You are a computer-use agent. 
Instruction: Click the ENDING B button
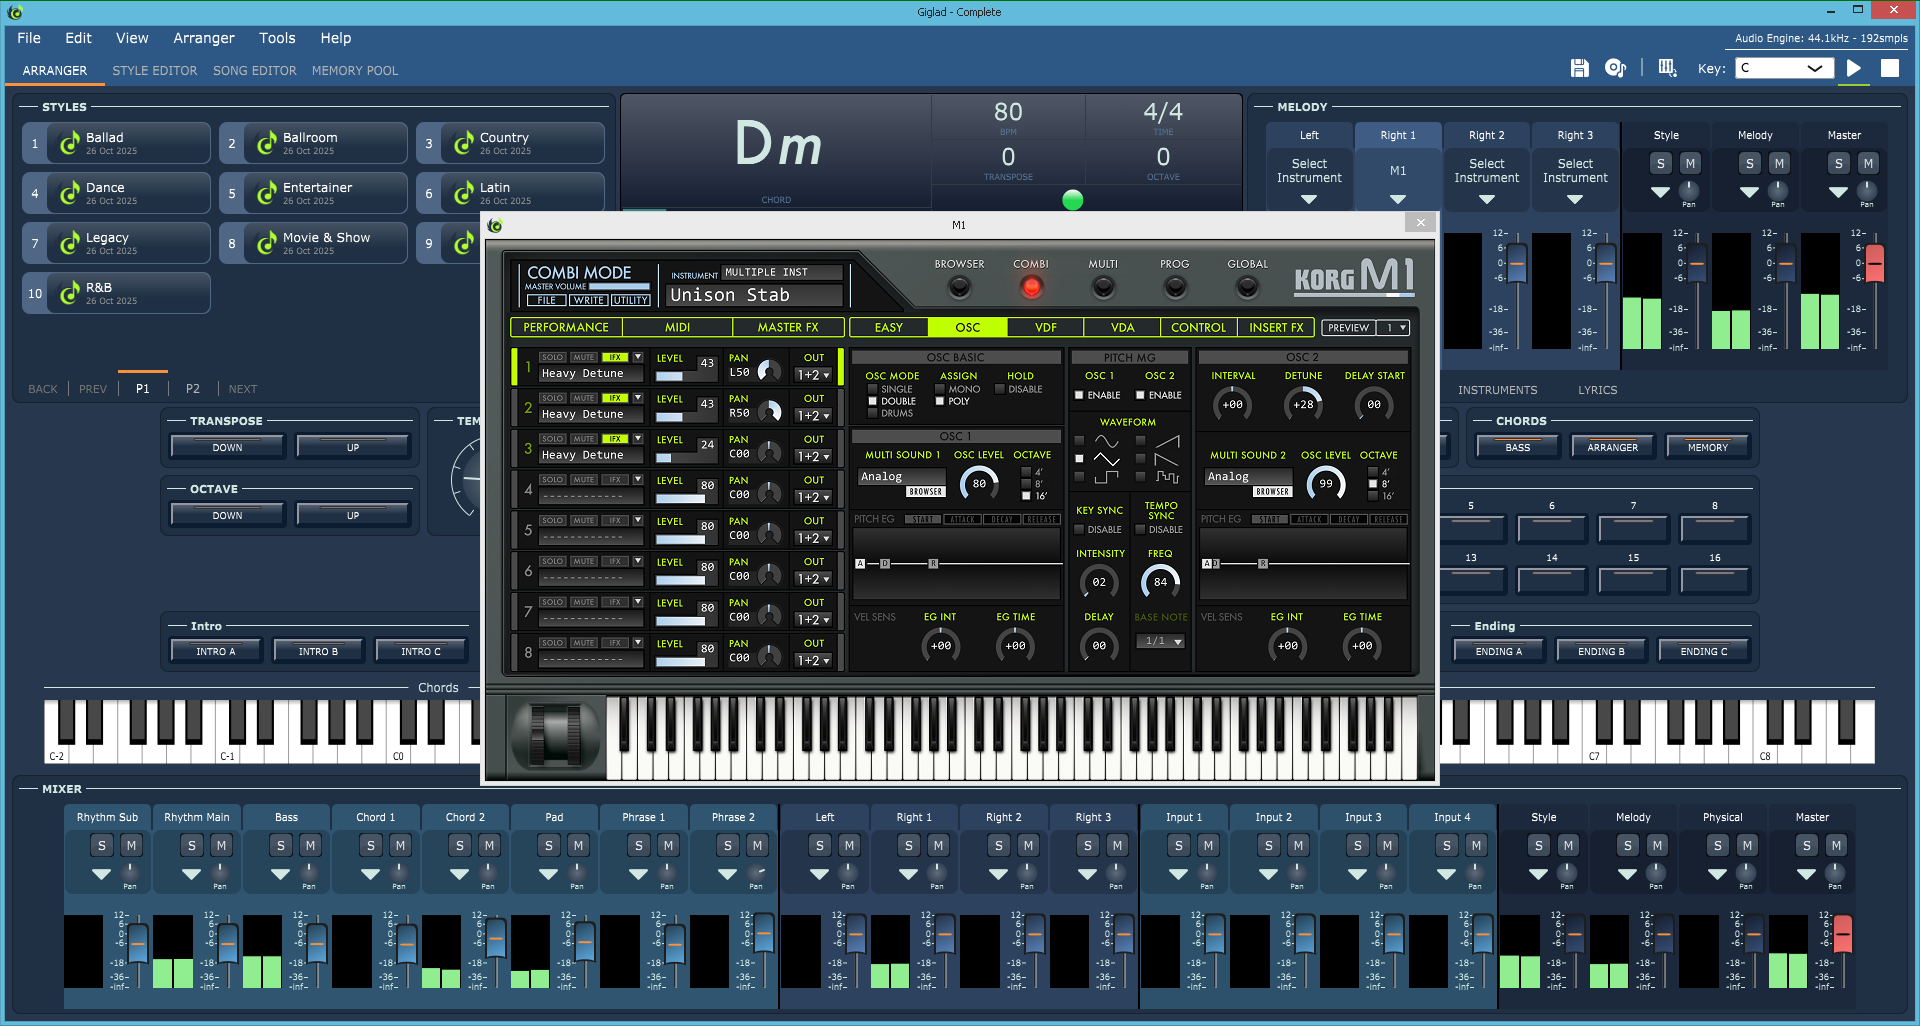pyautogui.click(x=1600, y=651)
